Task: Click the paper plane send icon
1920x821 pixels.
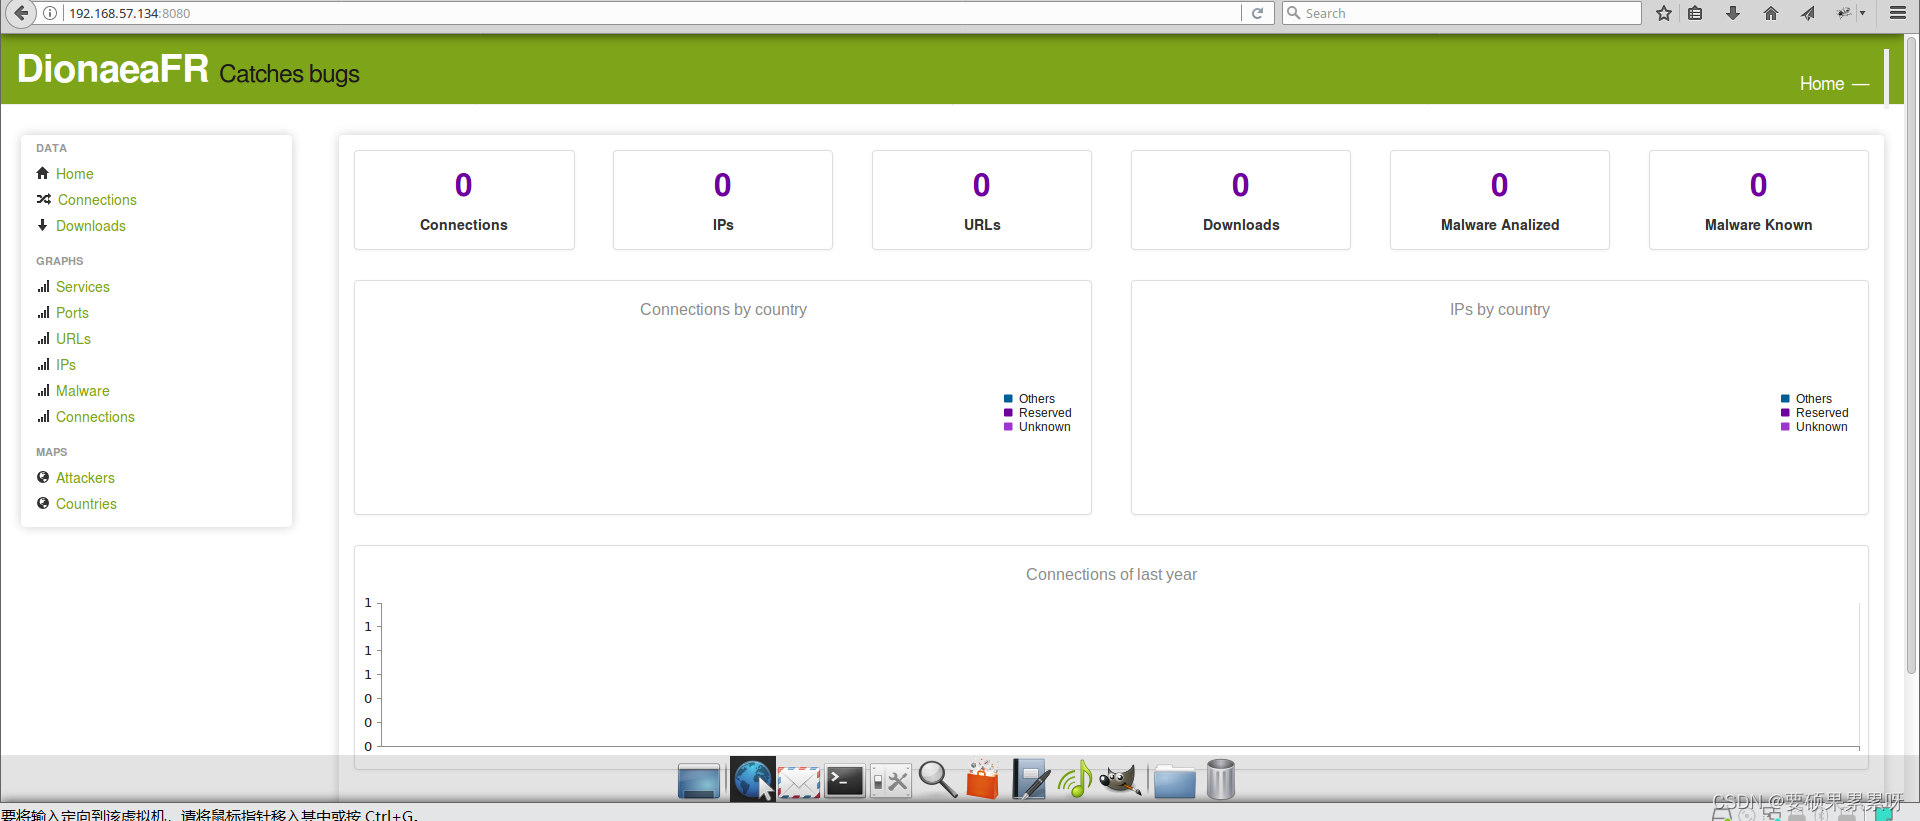Action: (1808, 13)
